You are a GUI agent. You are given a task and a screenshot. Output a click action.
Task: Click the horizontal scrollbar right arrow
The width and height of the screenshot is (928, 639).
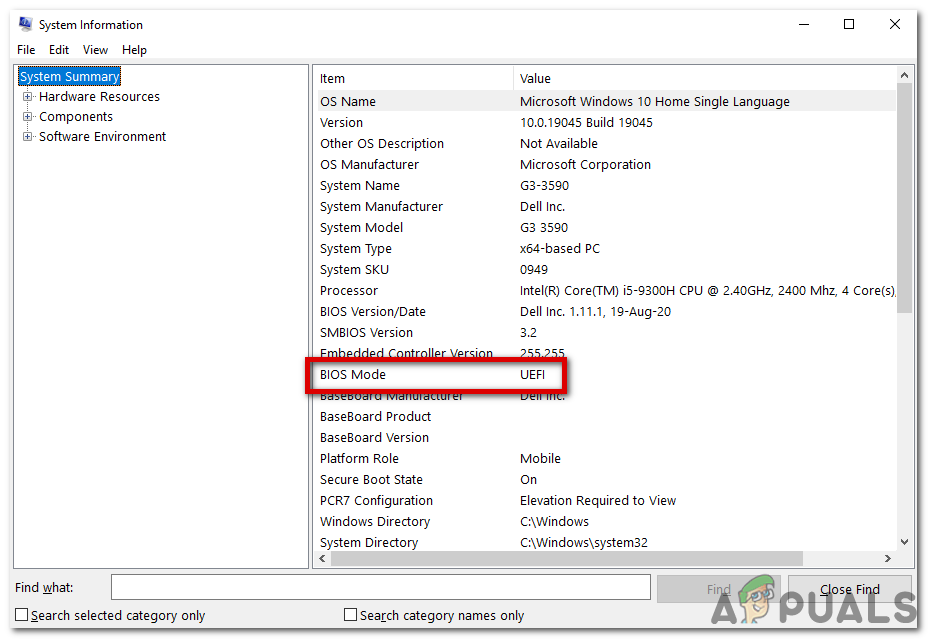click(888, 559)
